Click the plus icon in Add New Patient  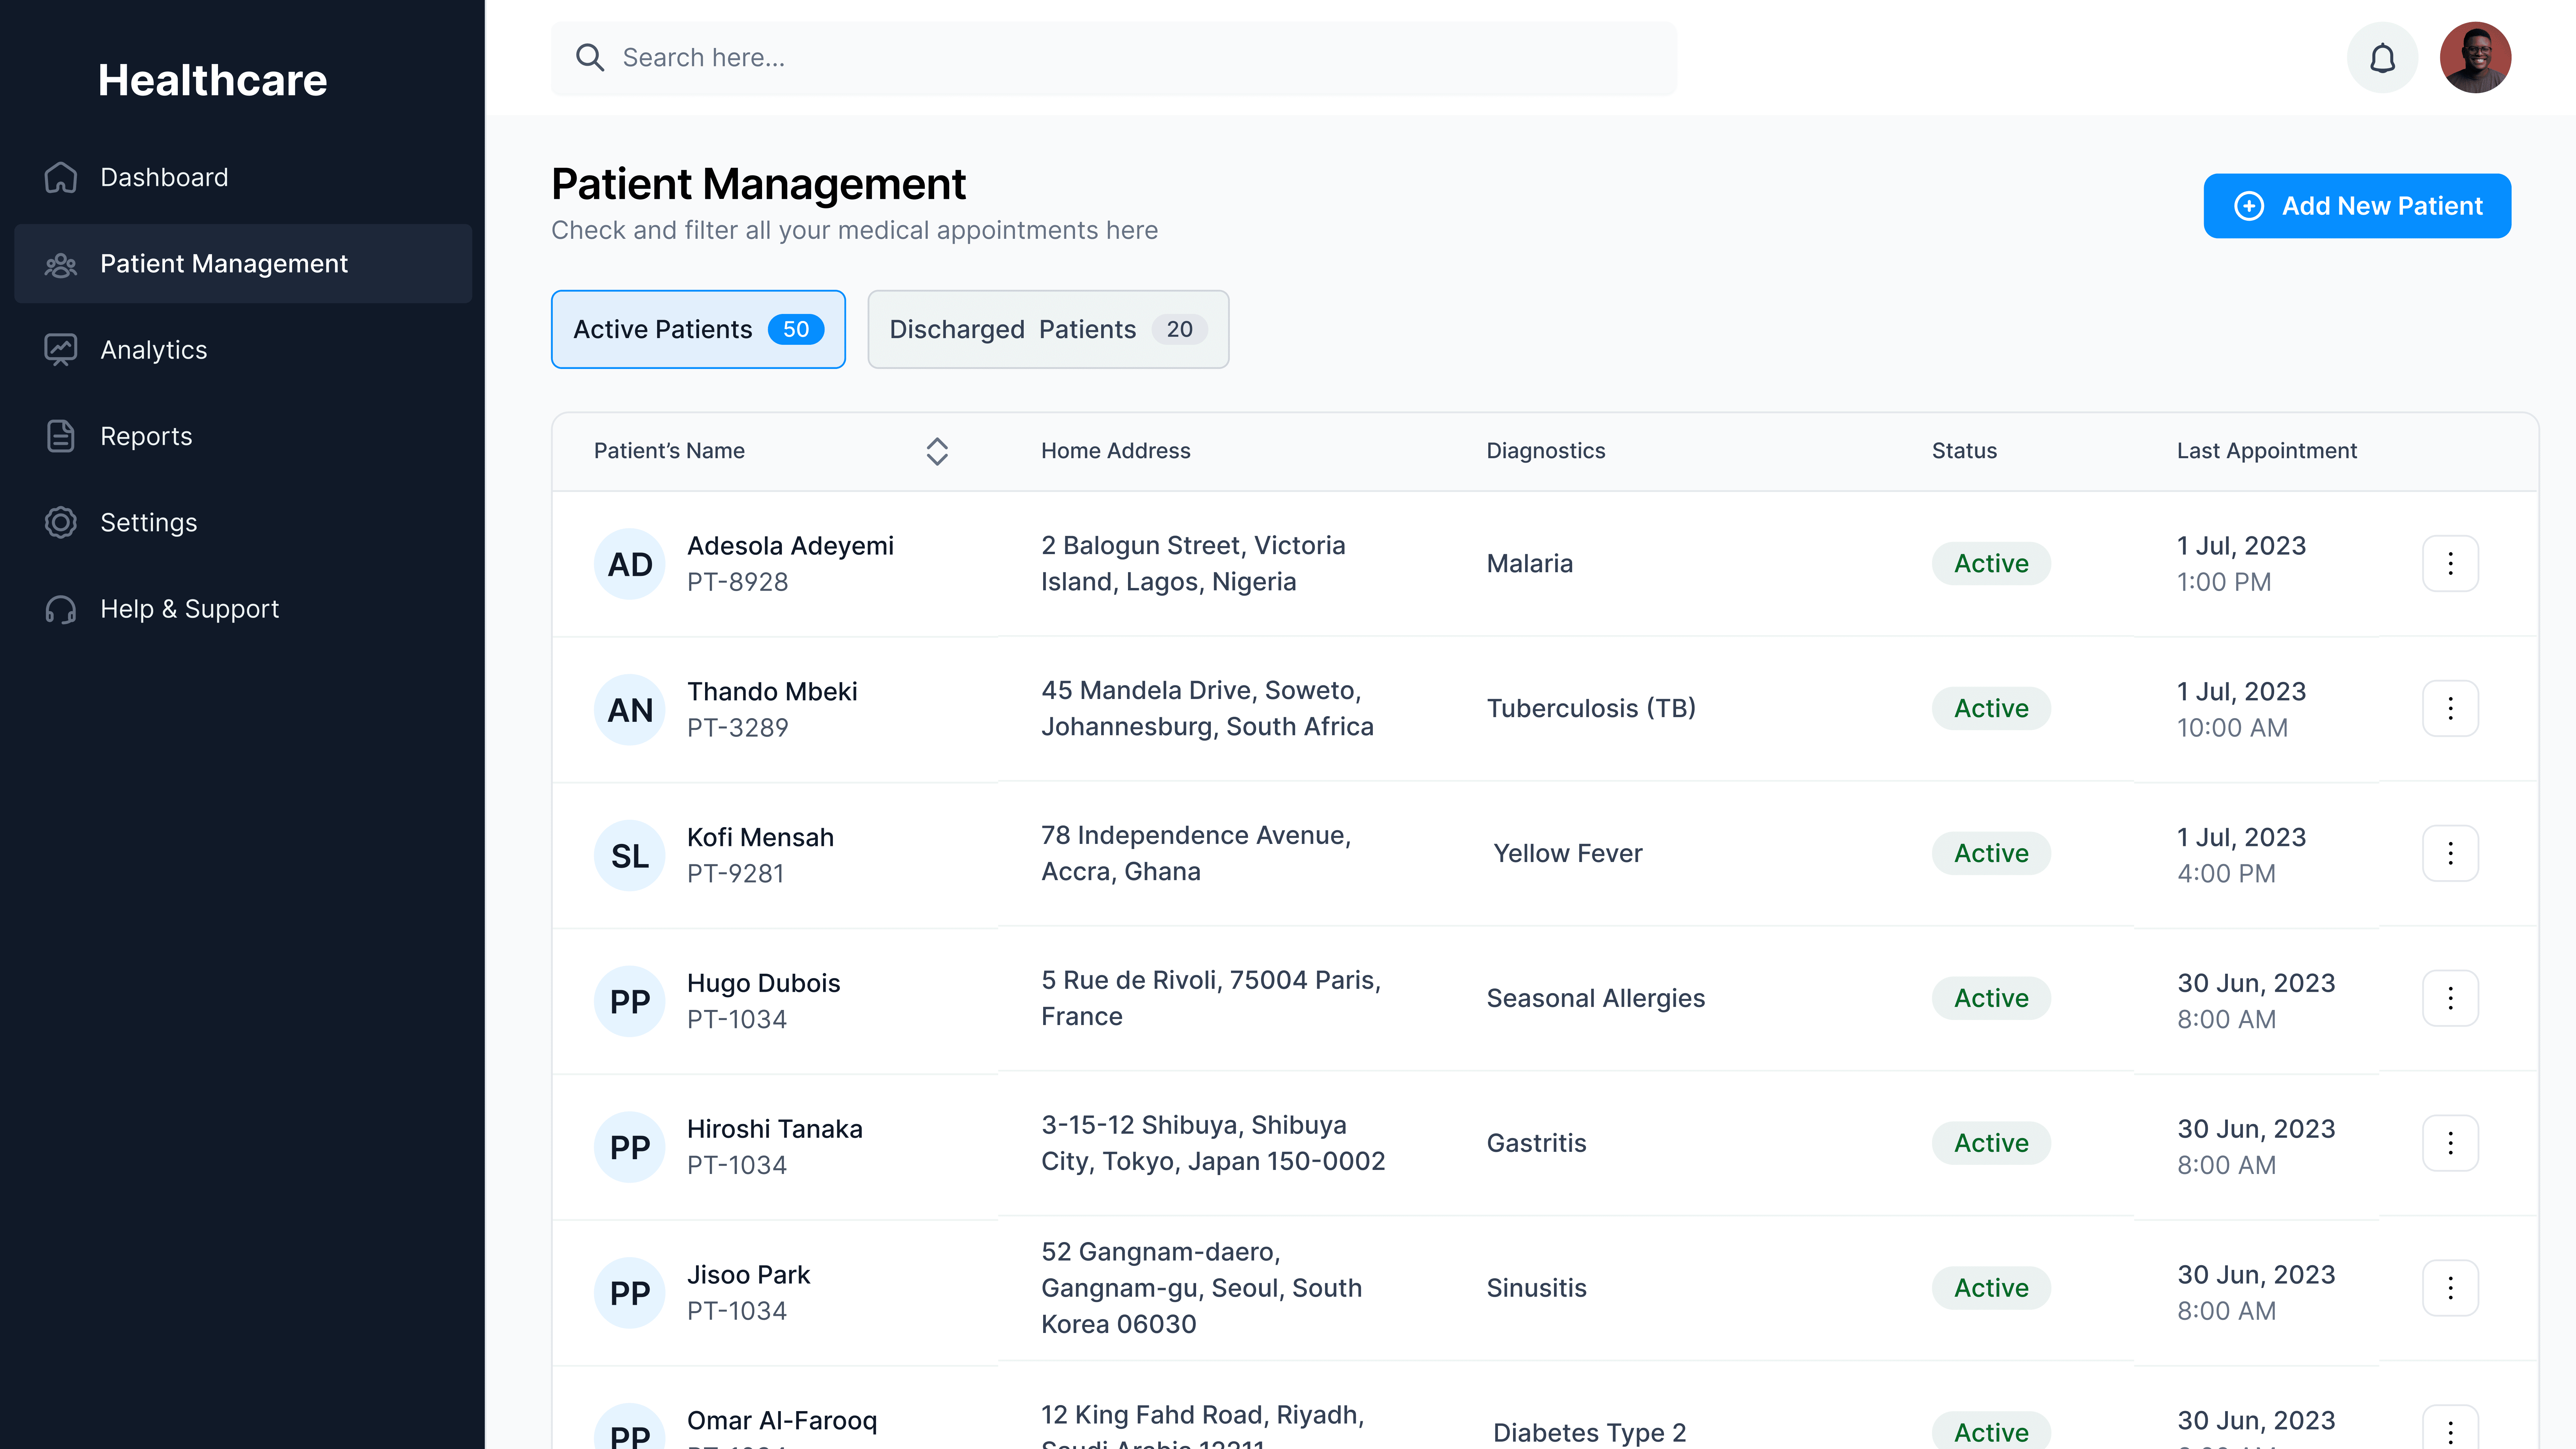pyautogui.click(x=2249, y=206)
